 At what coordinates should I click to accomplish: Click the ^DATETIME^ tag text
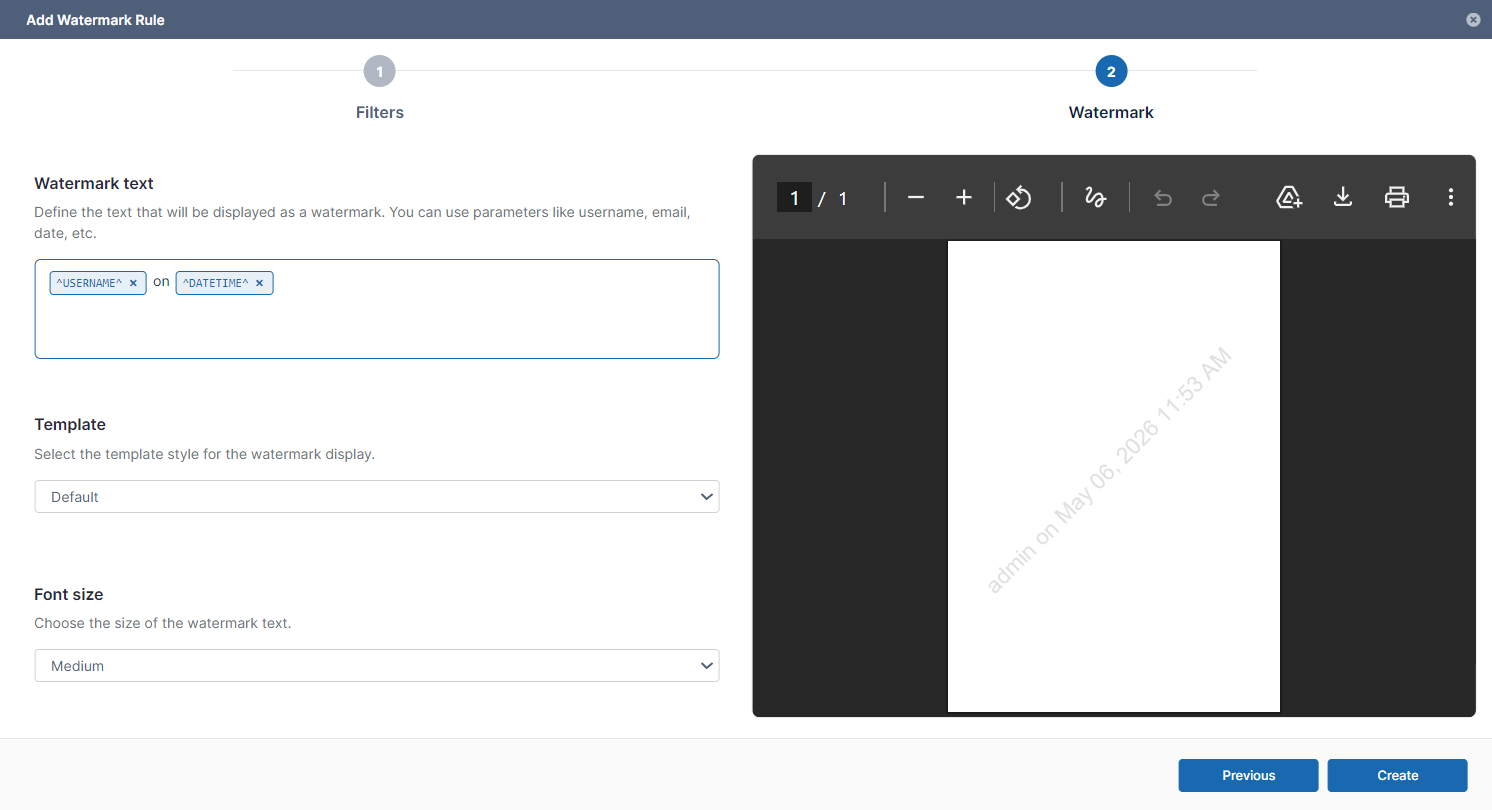click(215, 283)
